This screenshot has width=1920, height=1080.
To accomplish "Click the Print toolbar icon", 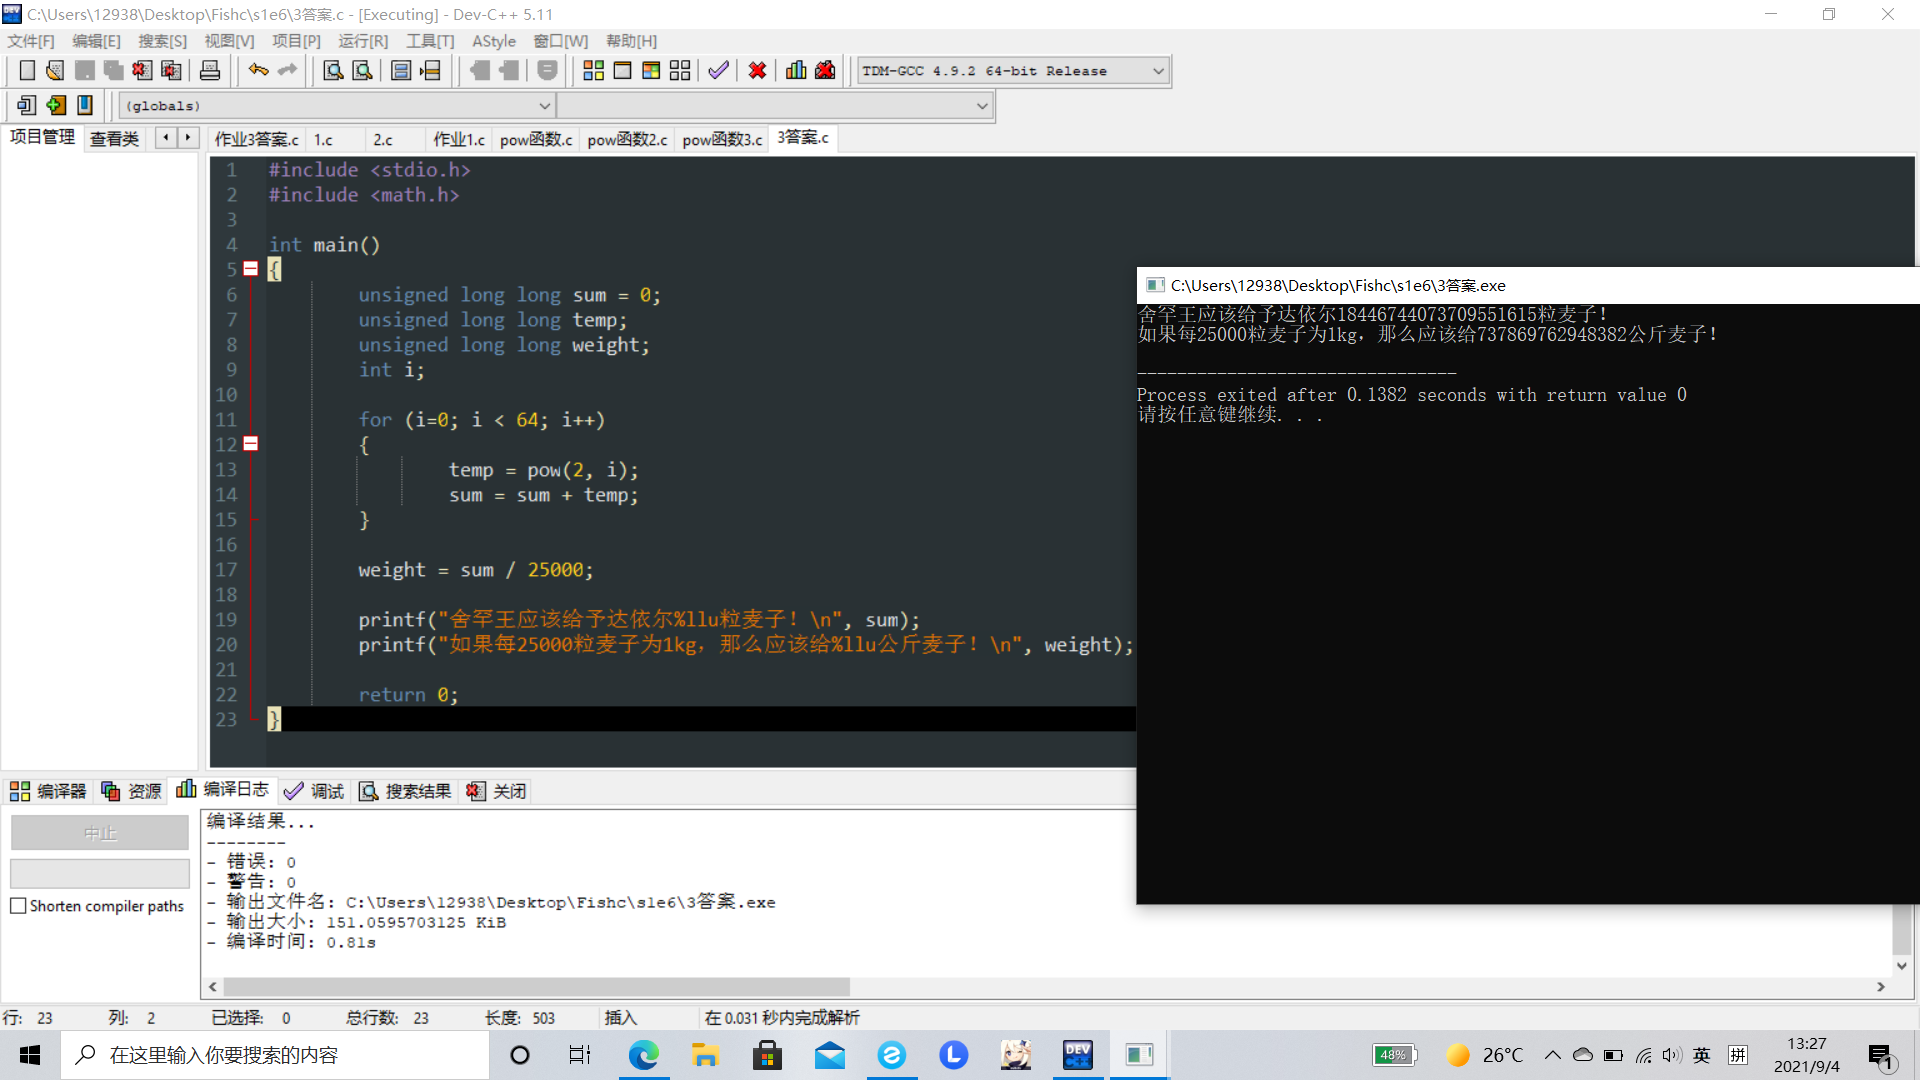I will pos(210,71).
